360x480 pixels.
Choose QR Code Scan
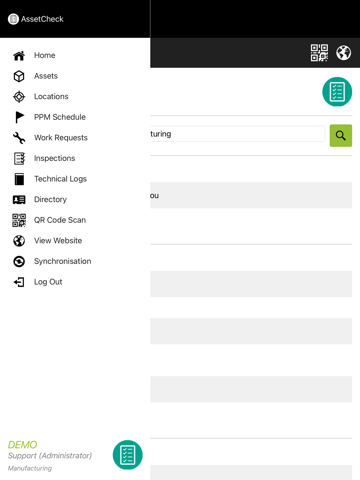pos(60,220)
